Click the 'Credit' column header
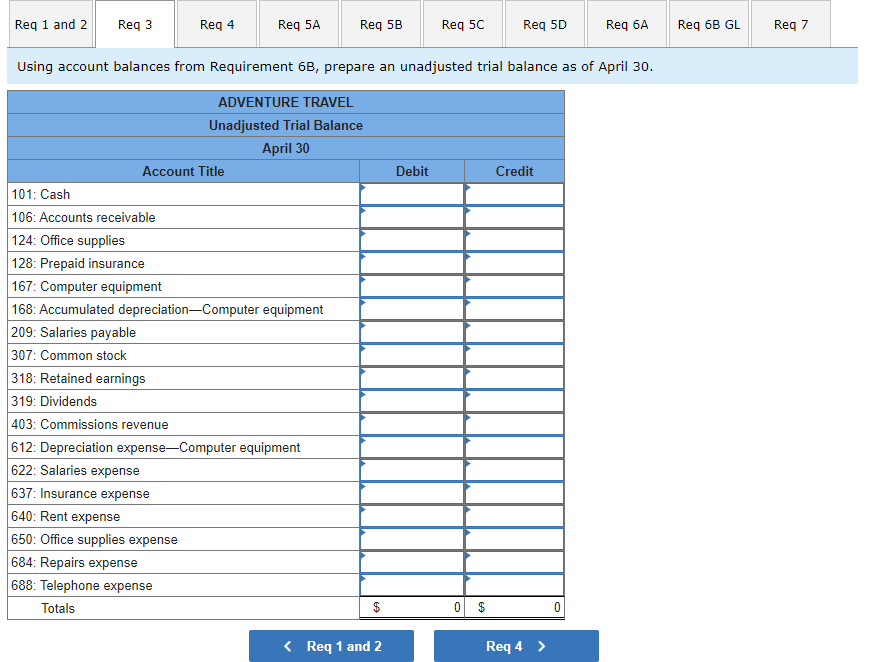 [514, 171]
